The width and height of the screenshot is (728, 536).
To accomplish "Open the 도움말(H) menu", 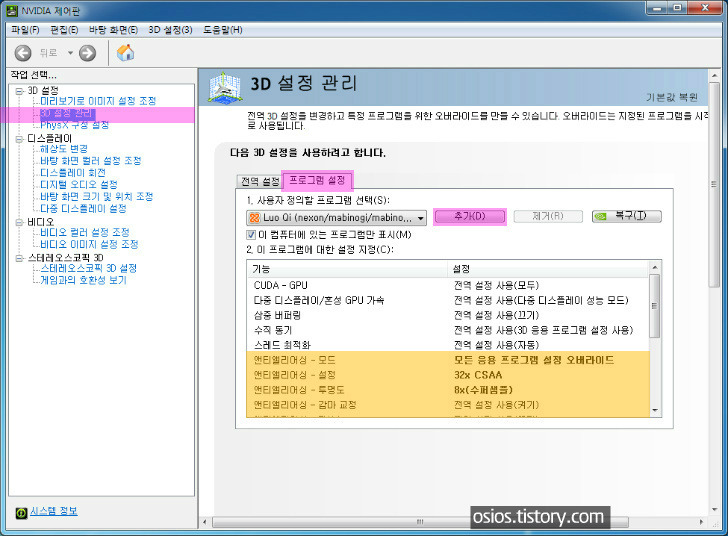I will (223, 30).
